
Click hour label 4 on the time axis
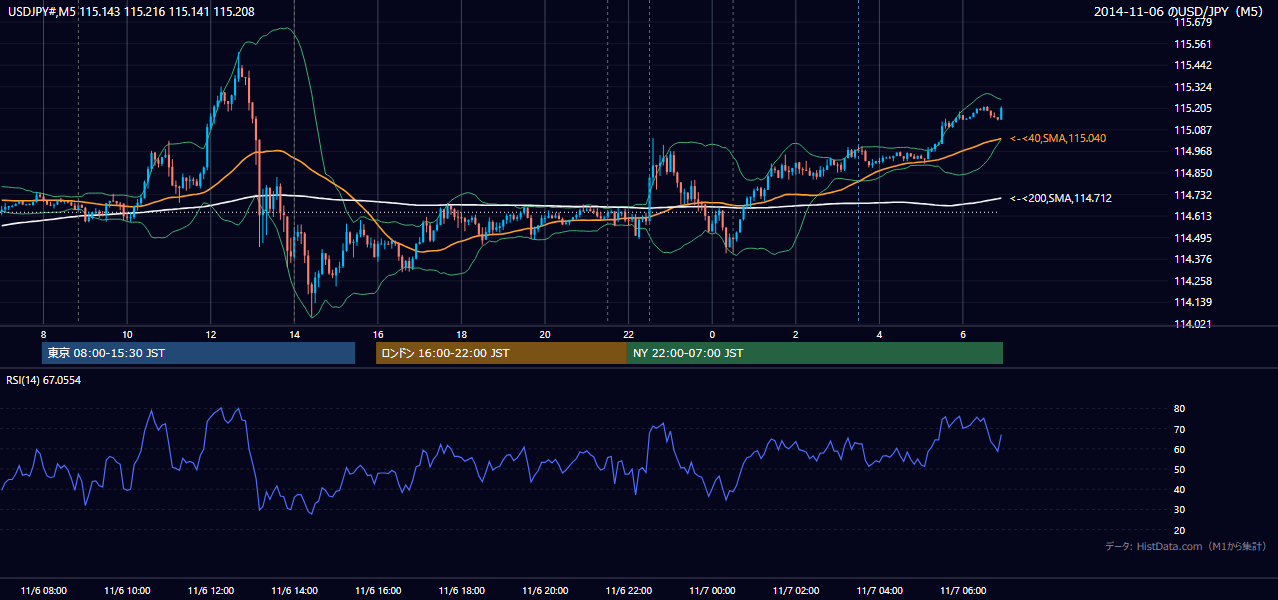(879, 333)
